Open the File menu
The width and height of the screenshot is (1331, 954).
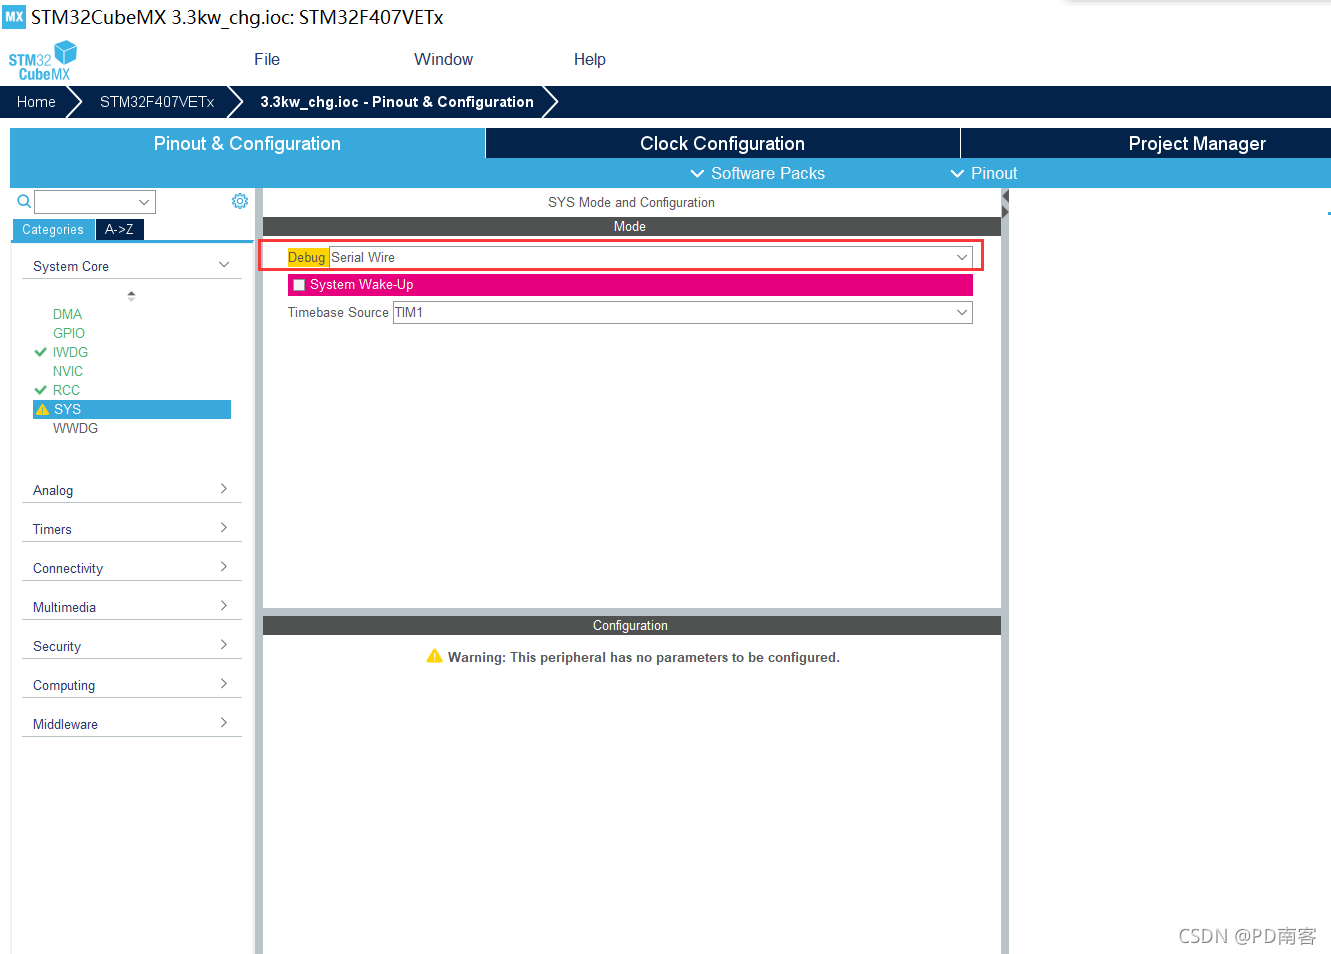tap(267, 59)
